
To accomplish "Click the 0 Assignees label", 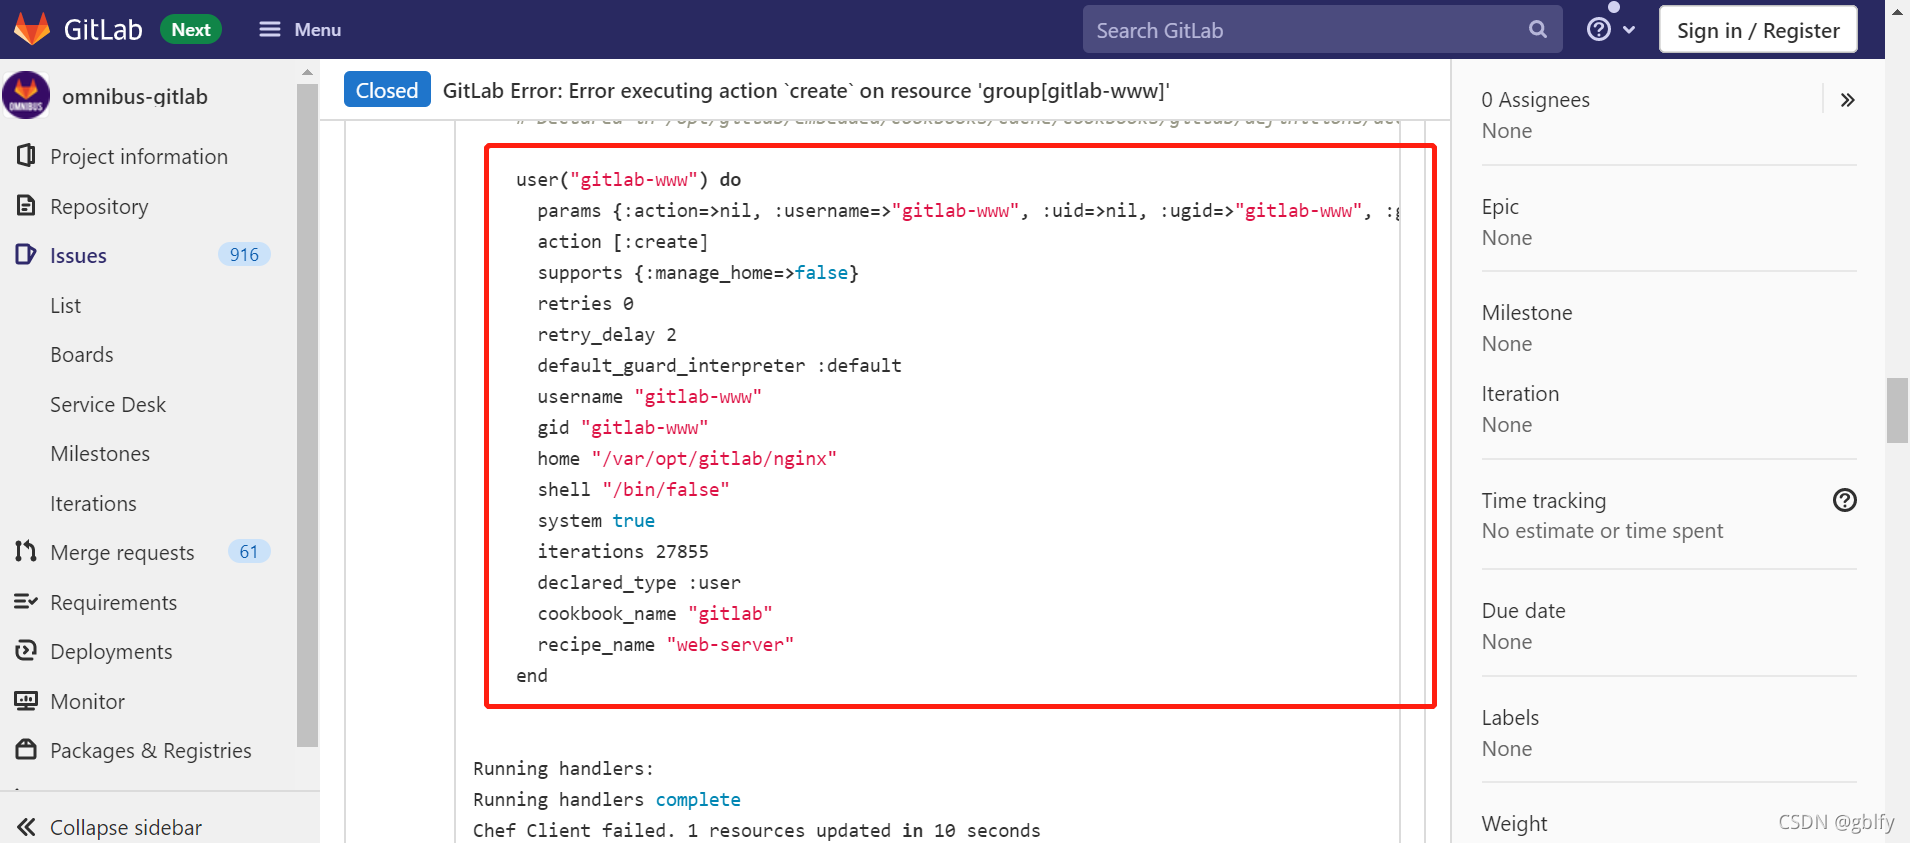I will click(1535, 100).
